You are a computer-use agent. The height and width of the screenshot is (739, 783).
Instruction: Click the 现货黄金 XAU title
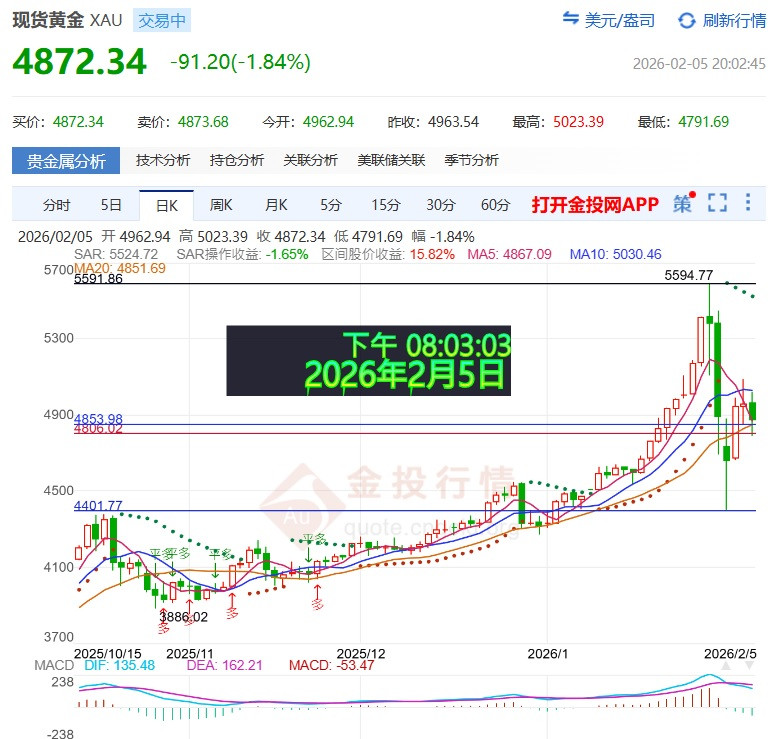67,20
